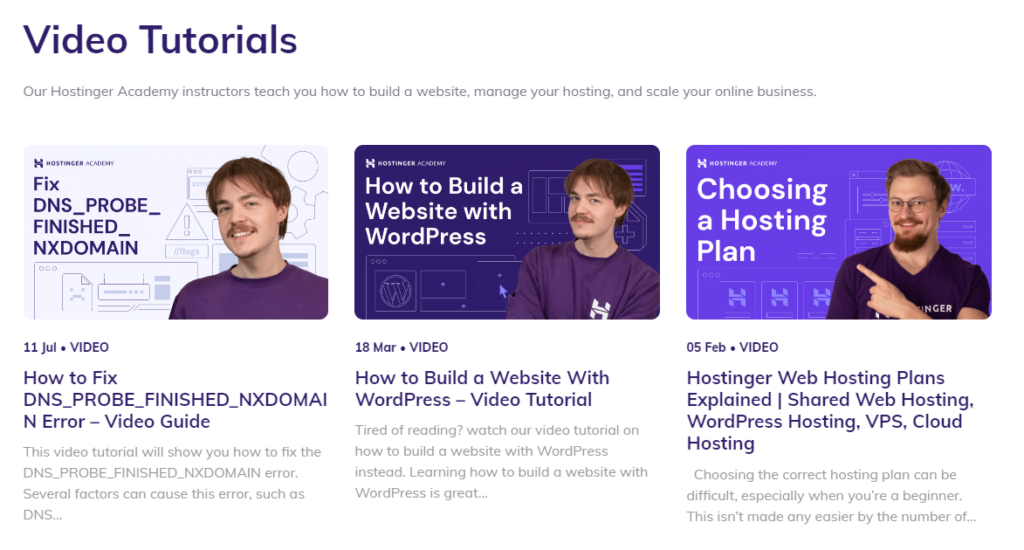The height and width of the screenshot is (550, 1024).
Task: Click the '05 Feb • VIDEO' date label
Action: coord(732,348)
